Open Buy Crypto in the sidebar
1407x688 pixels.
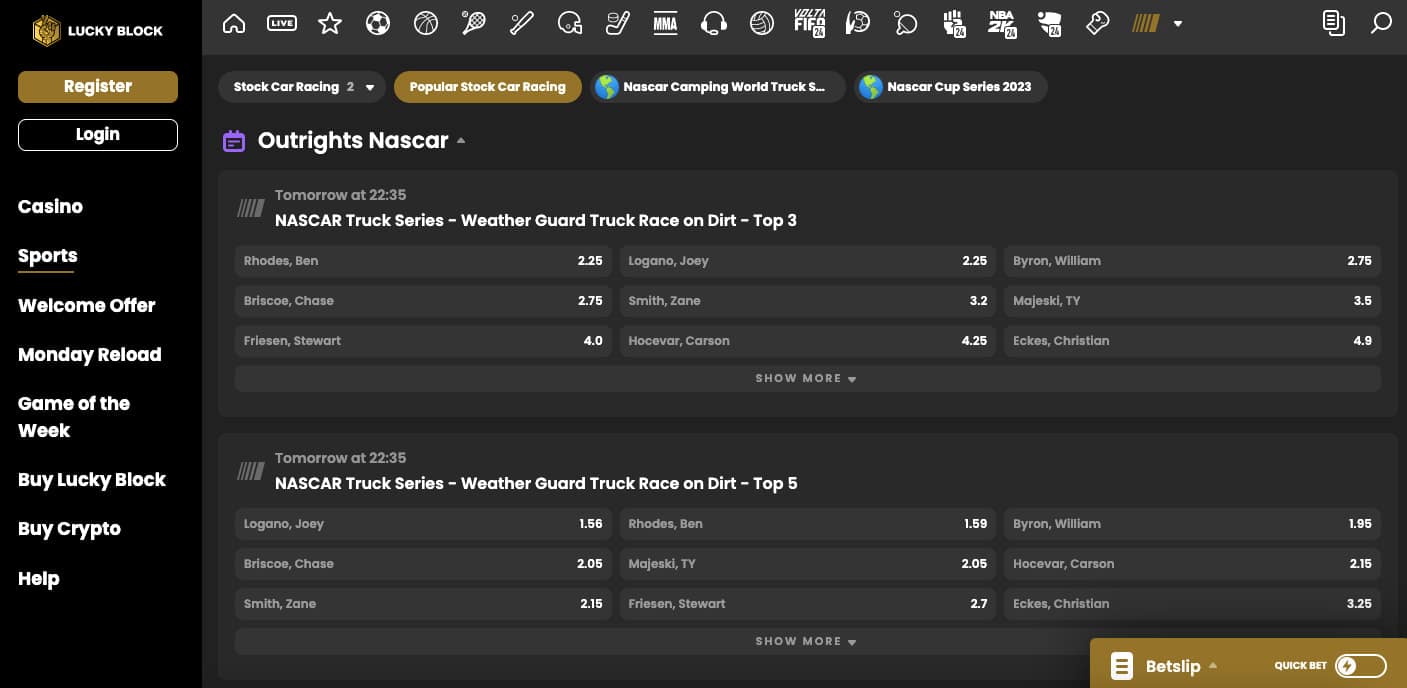pos(69,529)
